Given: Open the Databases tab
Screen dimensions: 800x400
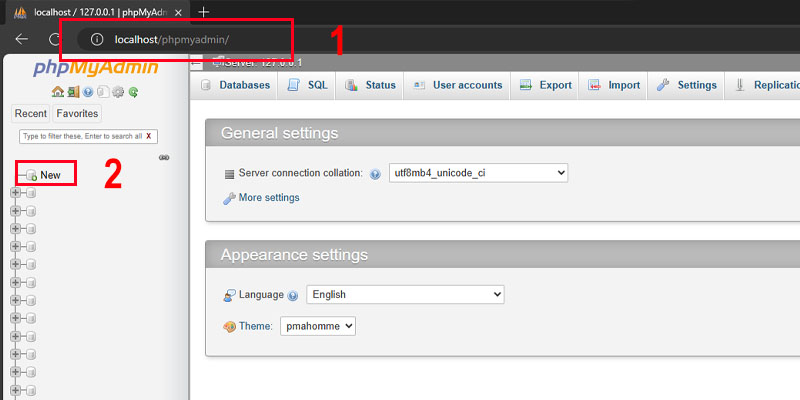Looking at the screenshot, I should (x=235, y=85).
